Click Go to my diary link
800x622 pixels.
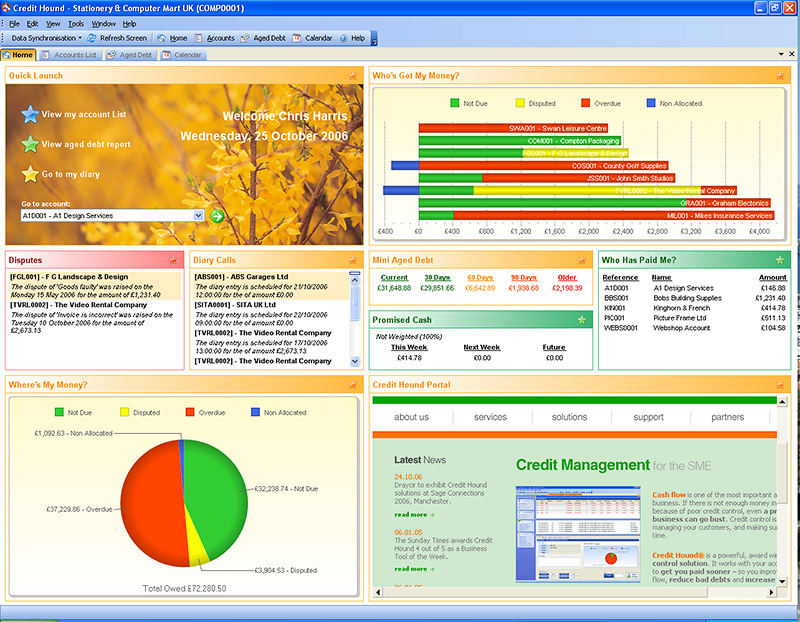point(71,174)
